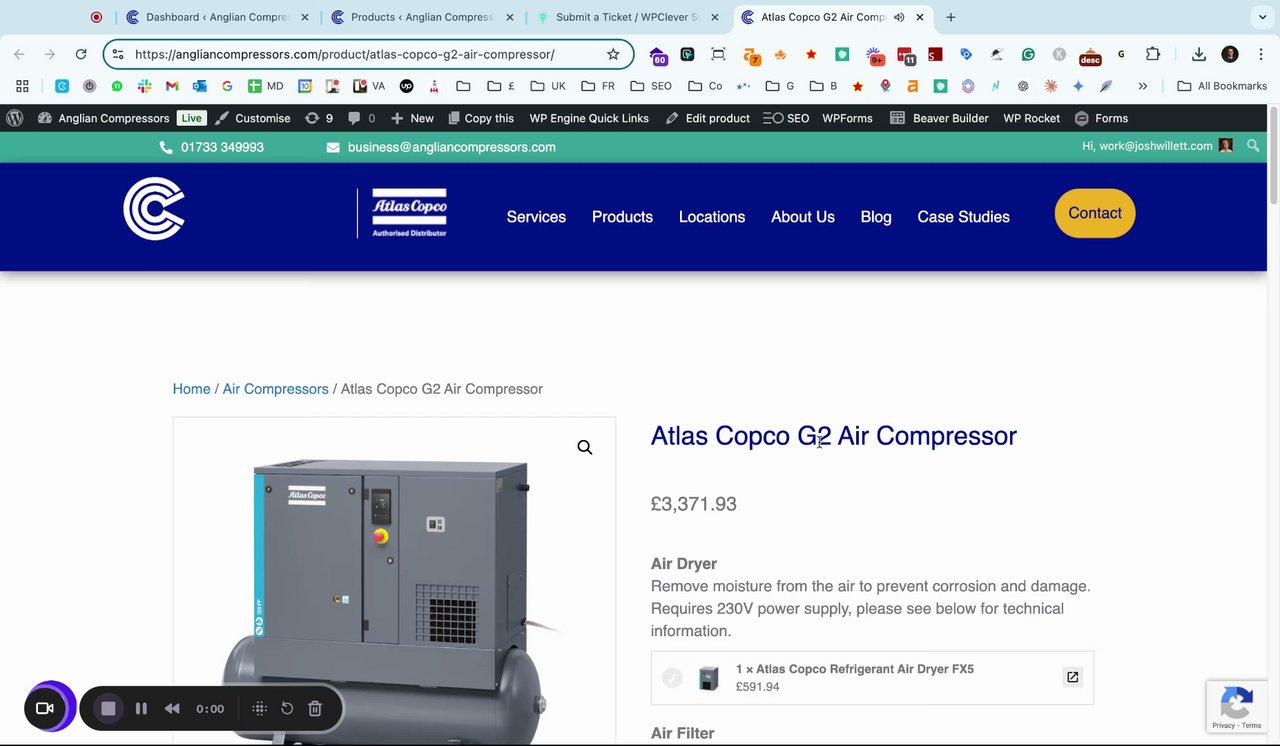Email business@angliancompressors.com link
This screenshot has height=746, width=1280.
pos(441,147)
